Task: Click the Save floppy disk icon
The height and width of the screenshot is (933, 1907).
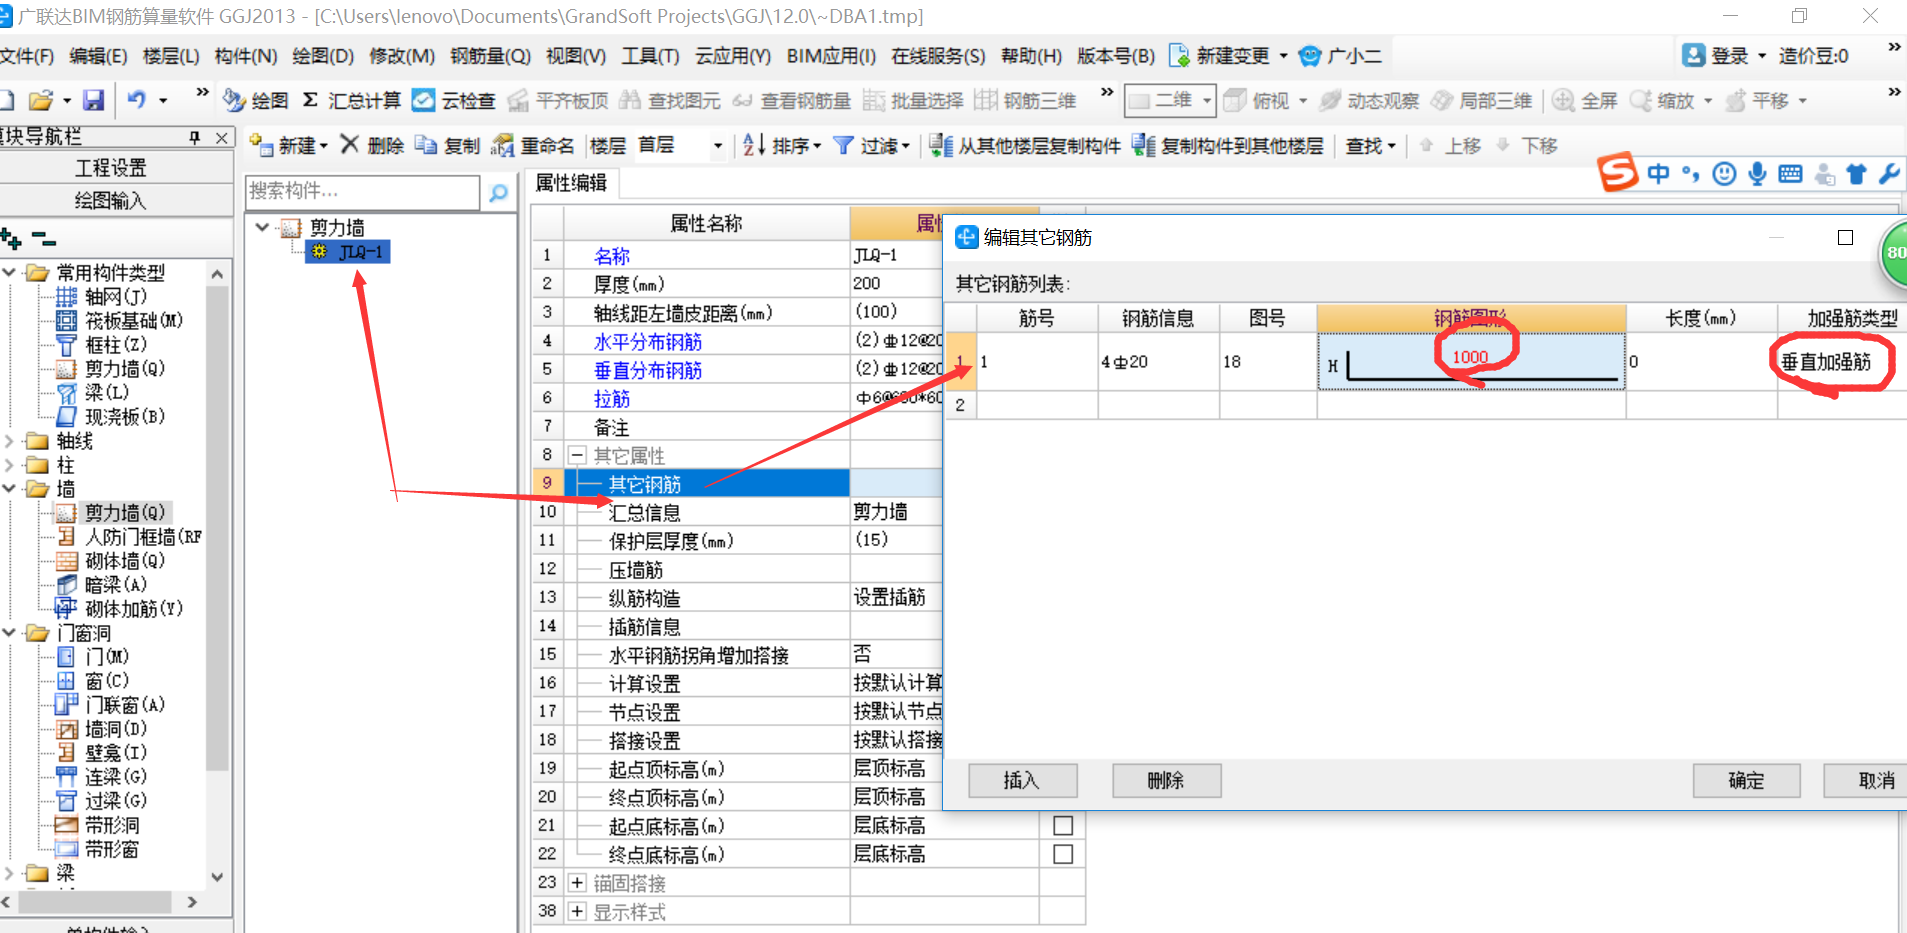Action: pos(93,100)
